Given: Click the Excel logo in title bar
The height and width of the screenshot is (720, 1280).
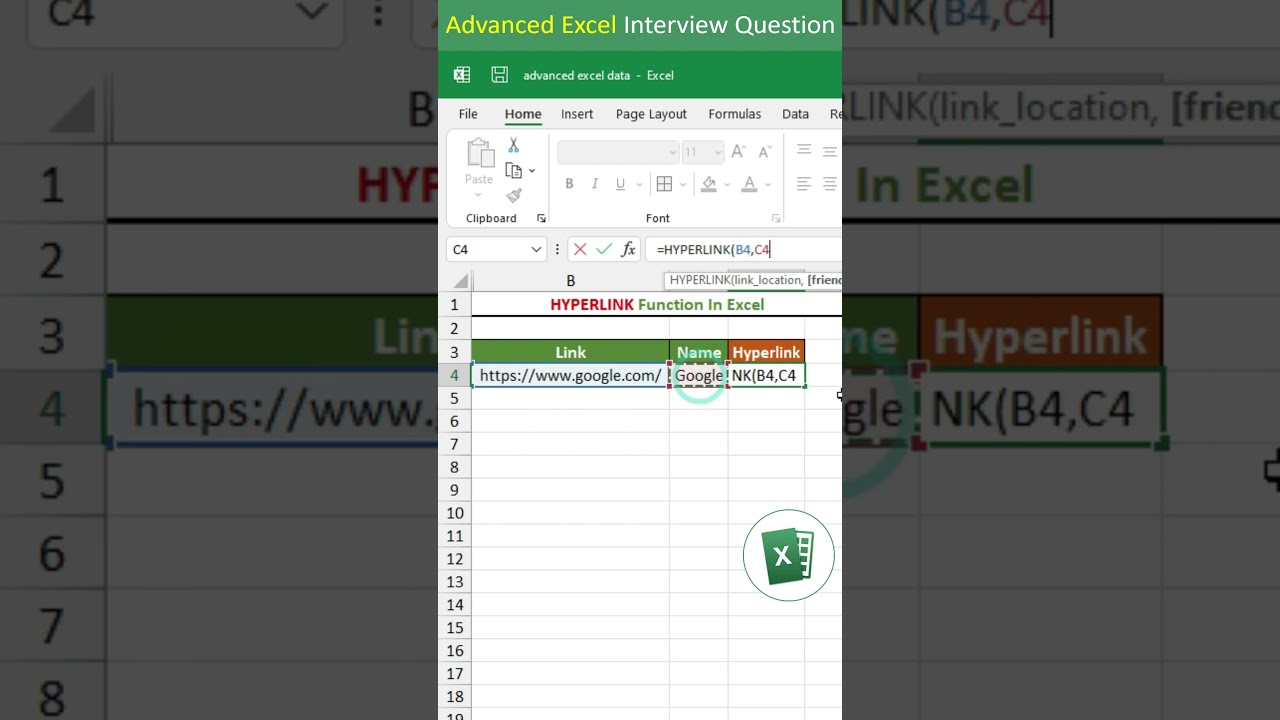Looking at the screenshot, I should [x=462, y=75].
